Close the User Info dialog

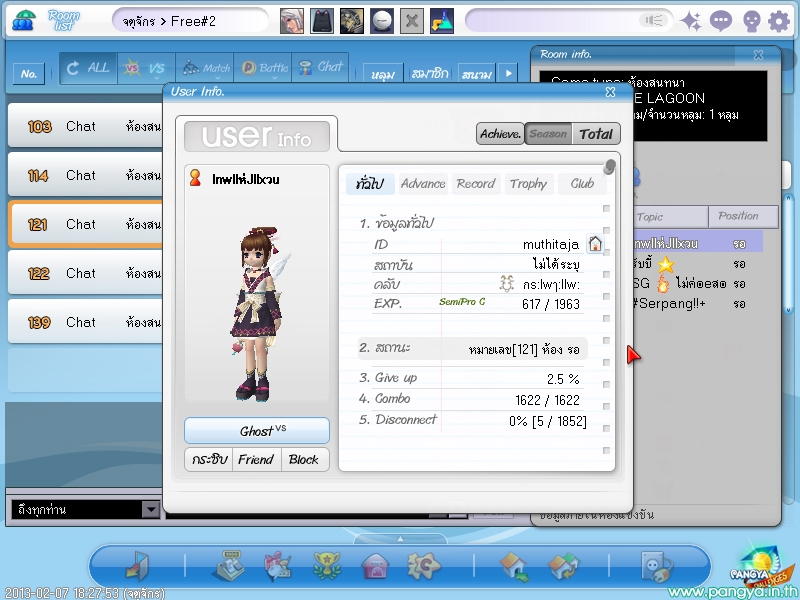click(x=610, y=92)
